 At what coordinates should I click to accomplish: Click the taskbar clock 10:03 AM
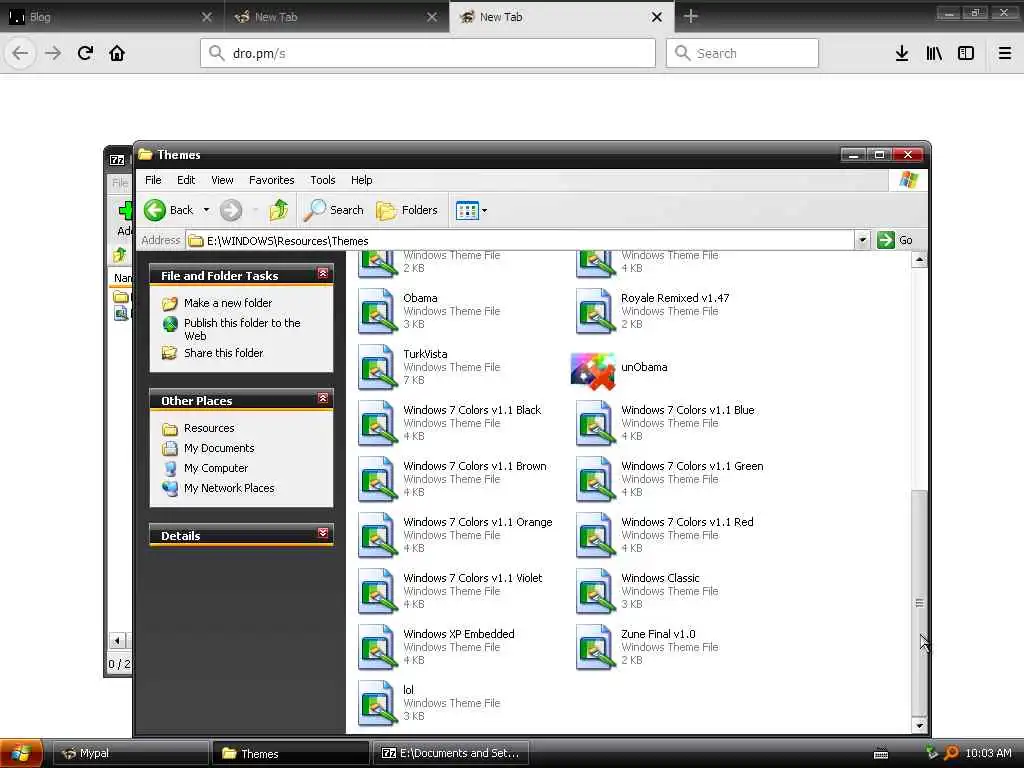(x=988, y=753)
